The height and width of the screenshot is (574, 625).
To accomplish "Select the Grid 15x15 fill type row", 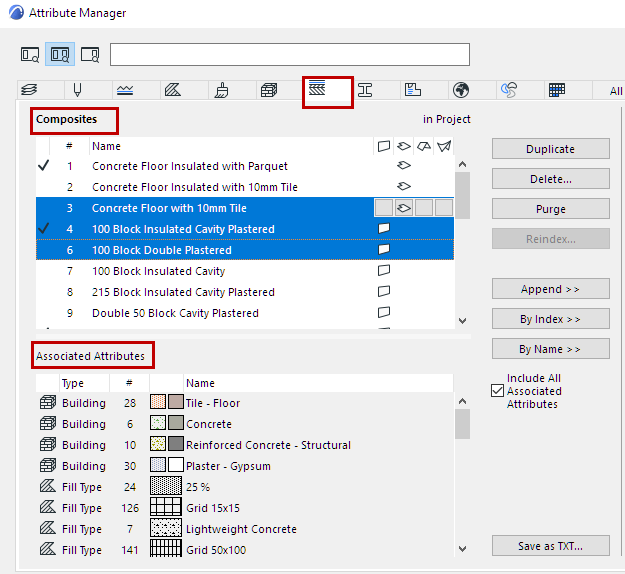I will point(245,508).
